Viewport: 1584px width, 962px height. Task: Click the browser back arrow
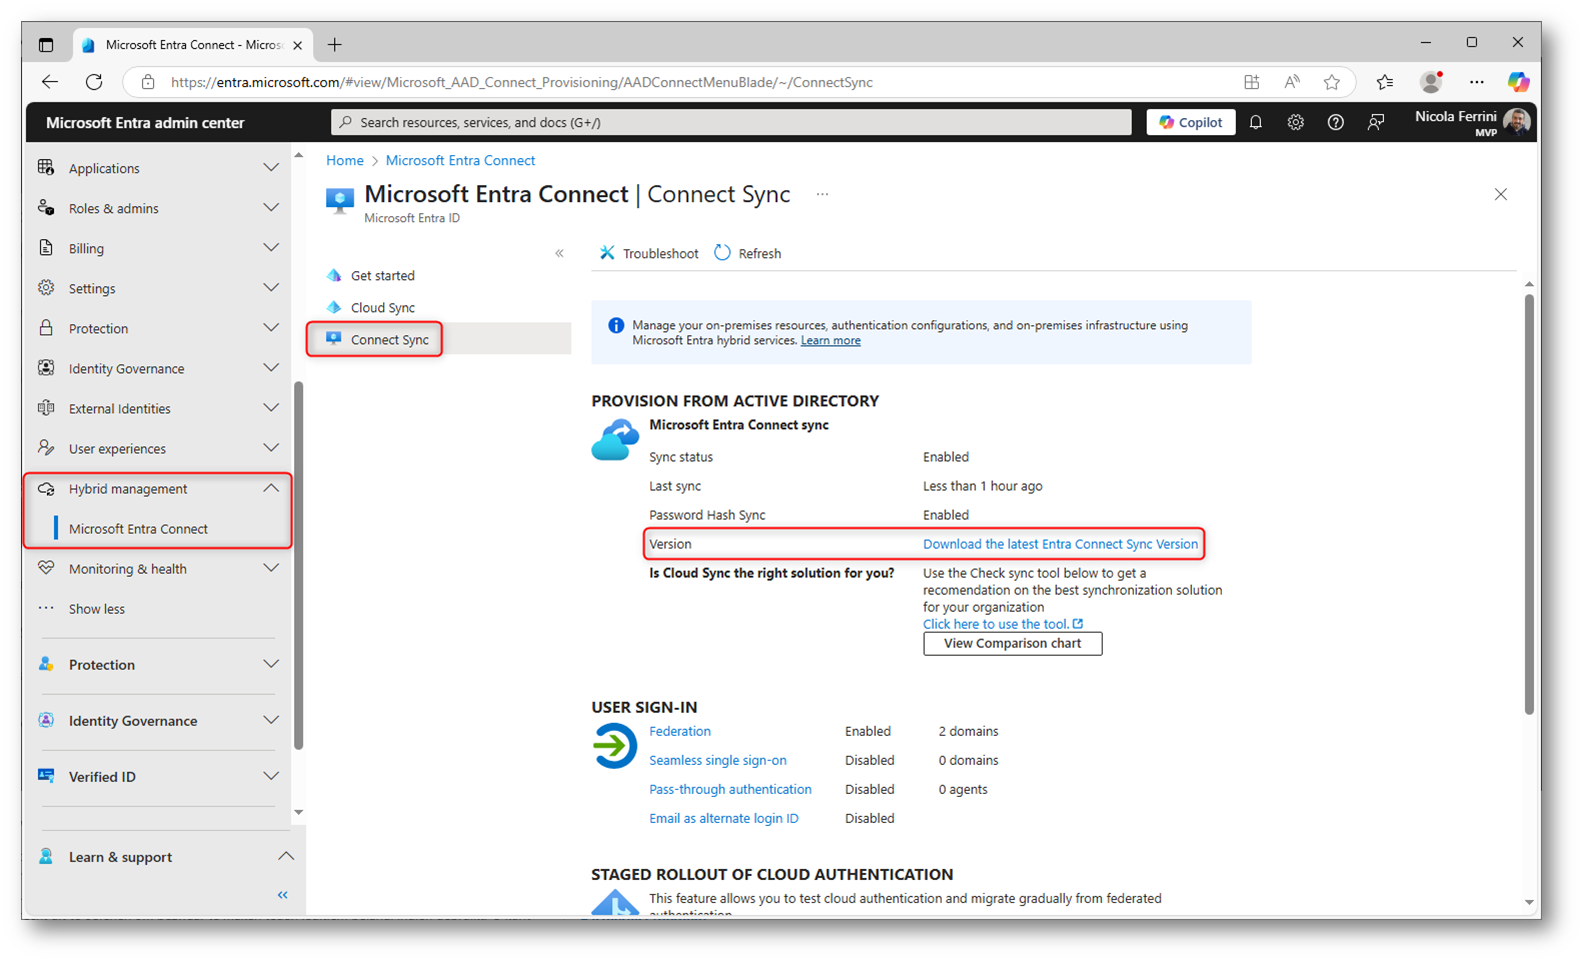coord(50,82)
